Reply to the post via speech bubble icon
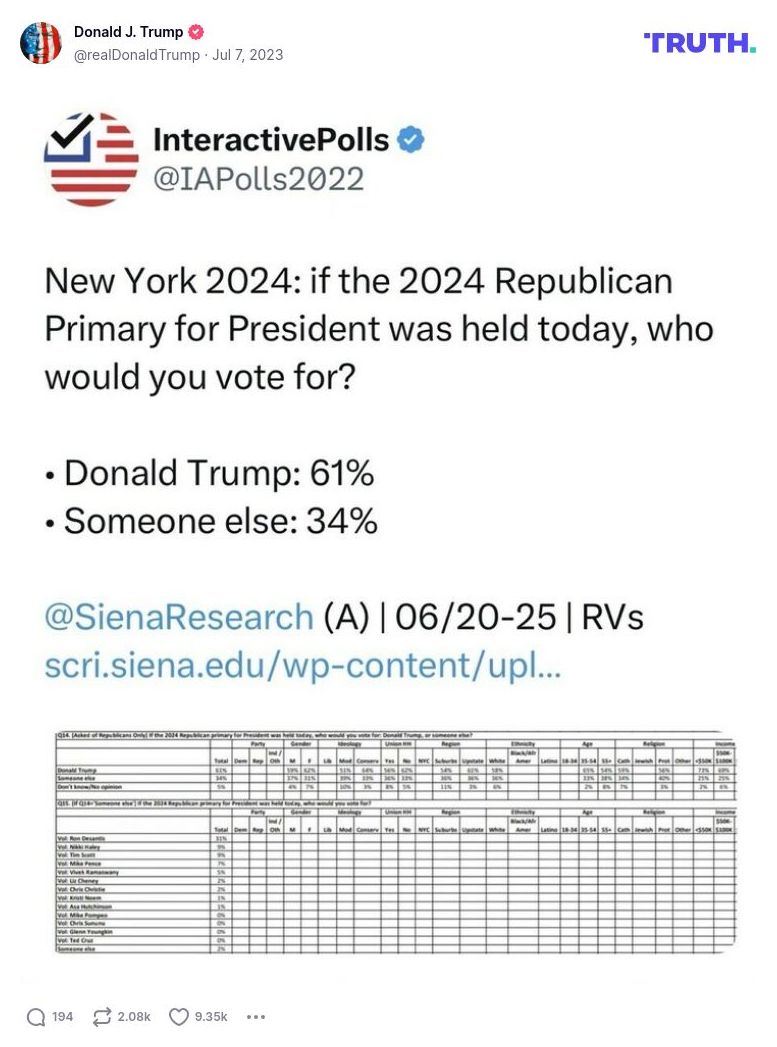The height and width of the screenshot is (1047, 777). tap(36, 1016)
